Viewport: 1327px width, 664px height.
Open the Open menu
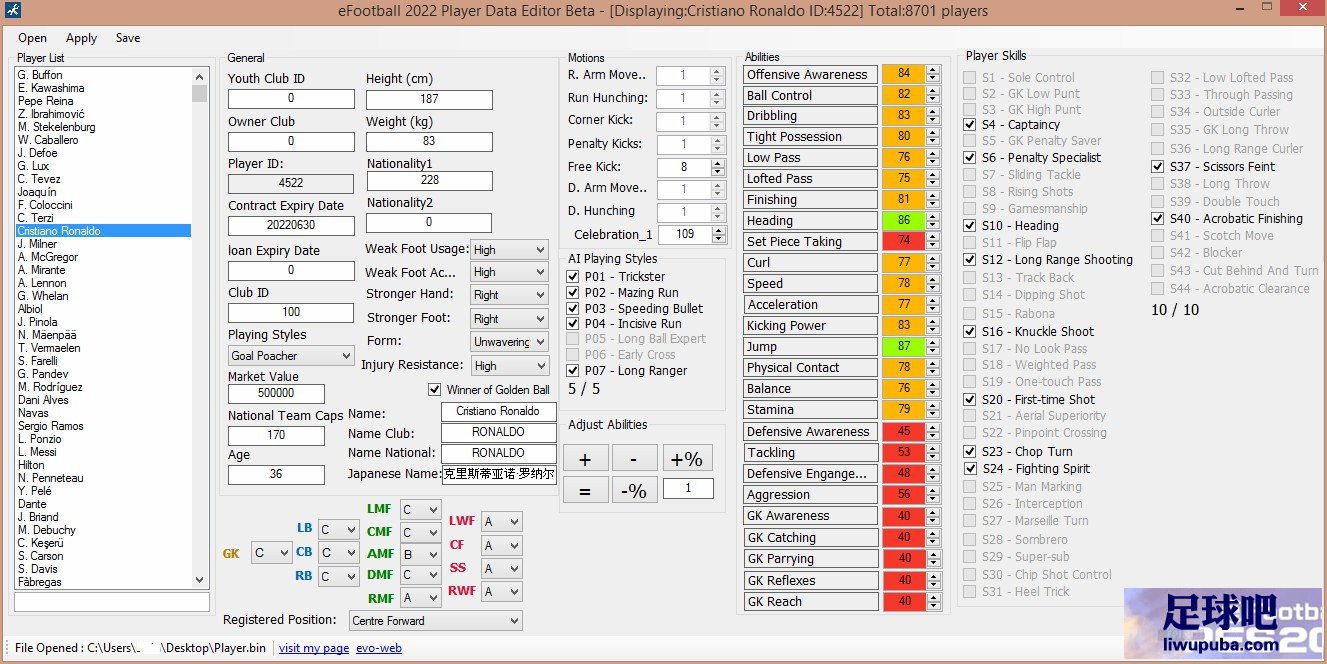(x=32, y=38)
